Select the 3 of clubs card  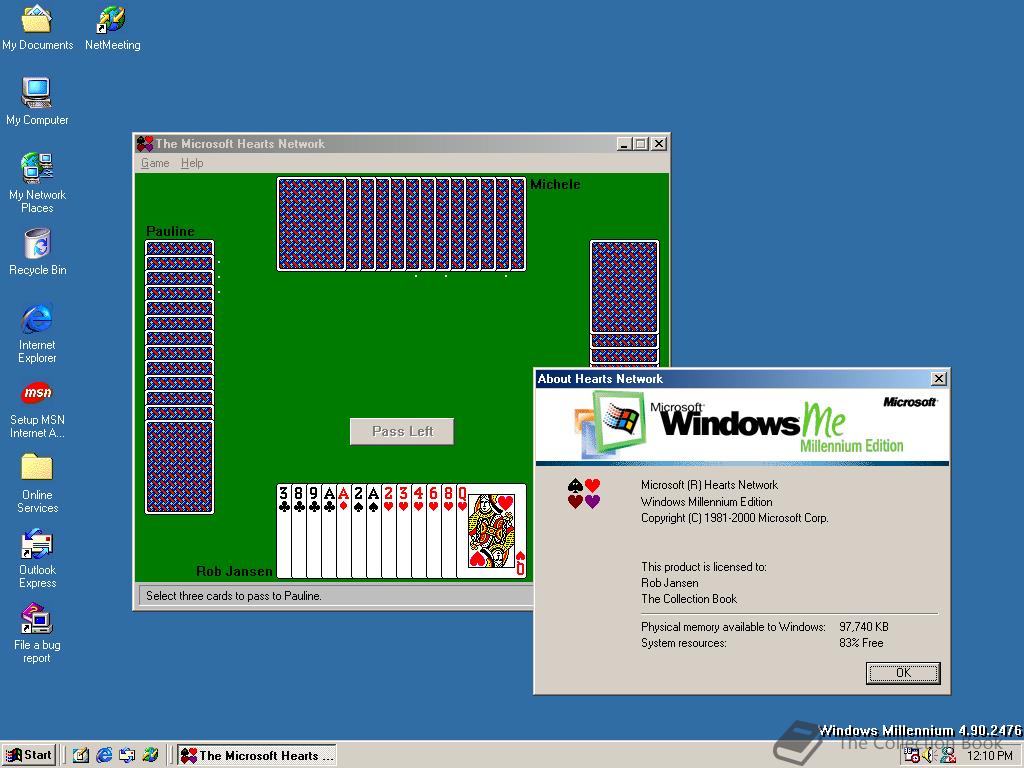coord(283,530)
